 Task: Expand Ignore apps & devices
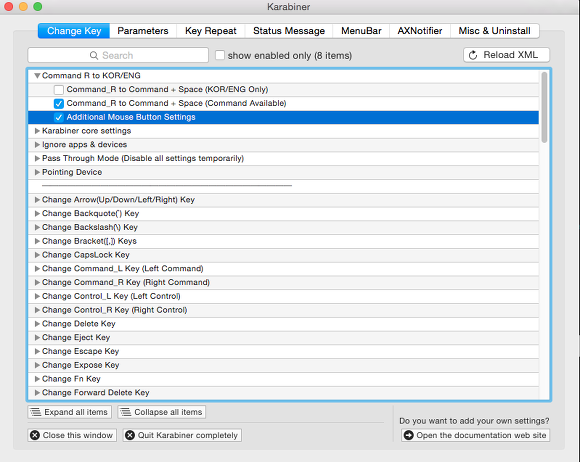point(37,145)
